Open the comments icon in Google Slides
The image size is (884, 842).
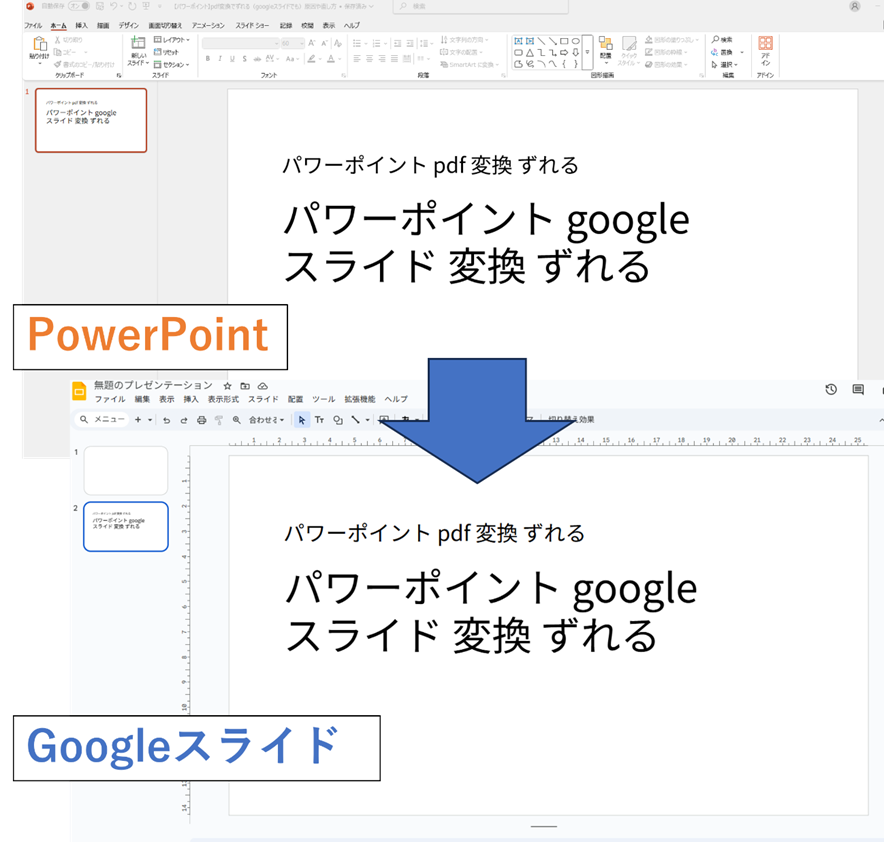coord(858,390)
